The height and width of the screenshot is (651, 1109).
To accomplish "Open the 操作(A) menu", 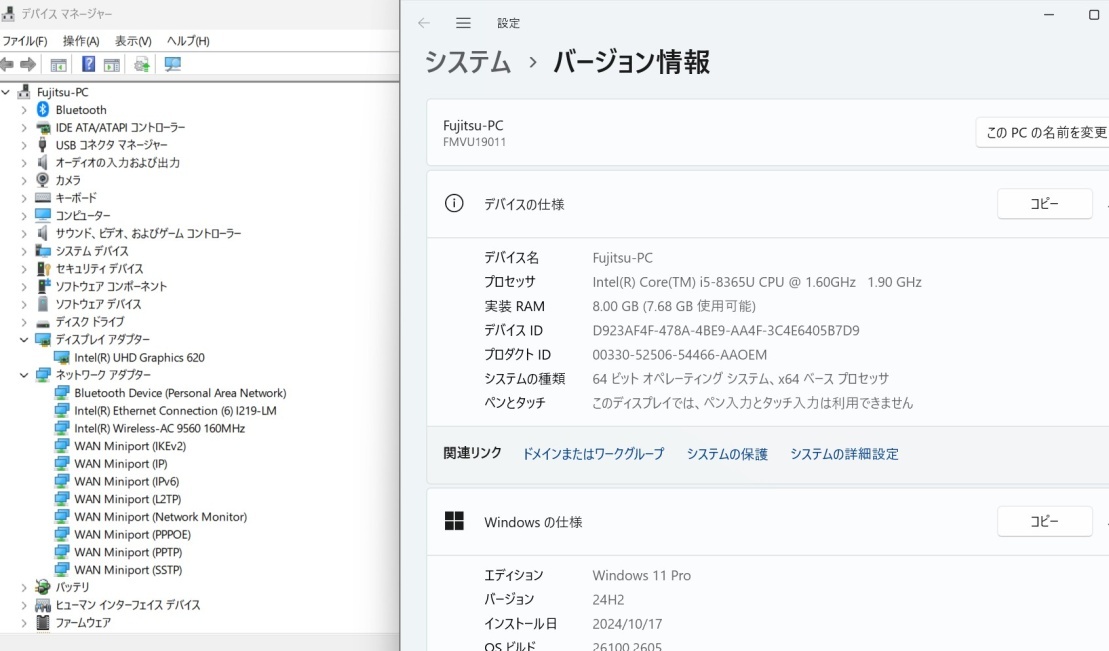I will coord(81,41).
